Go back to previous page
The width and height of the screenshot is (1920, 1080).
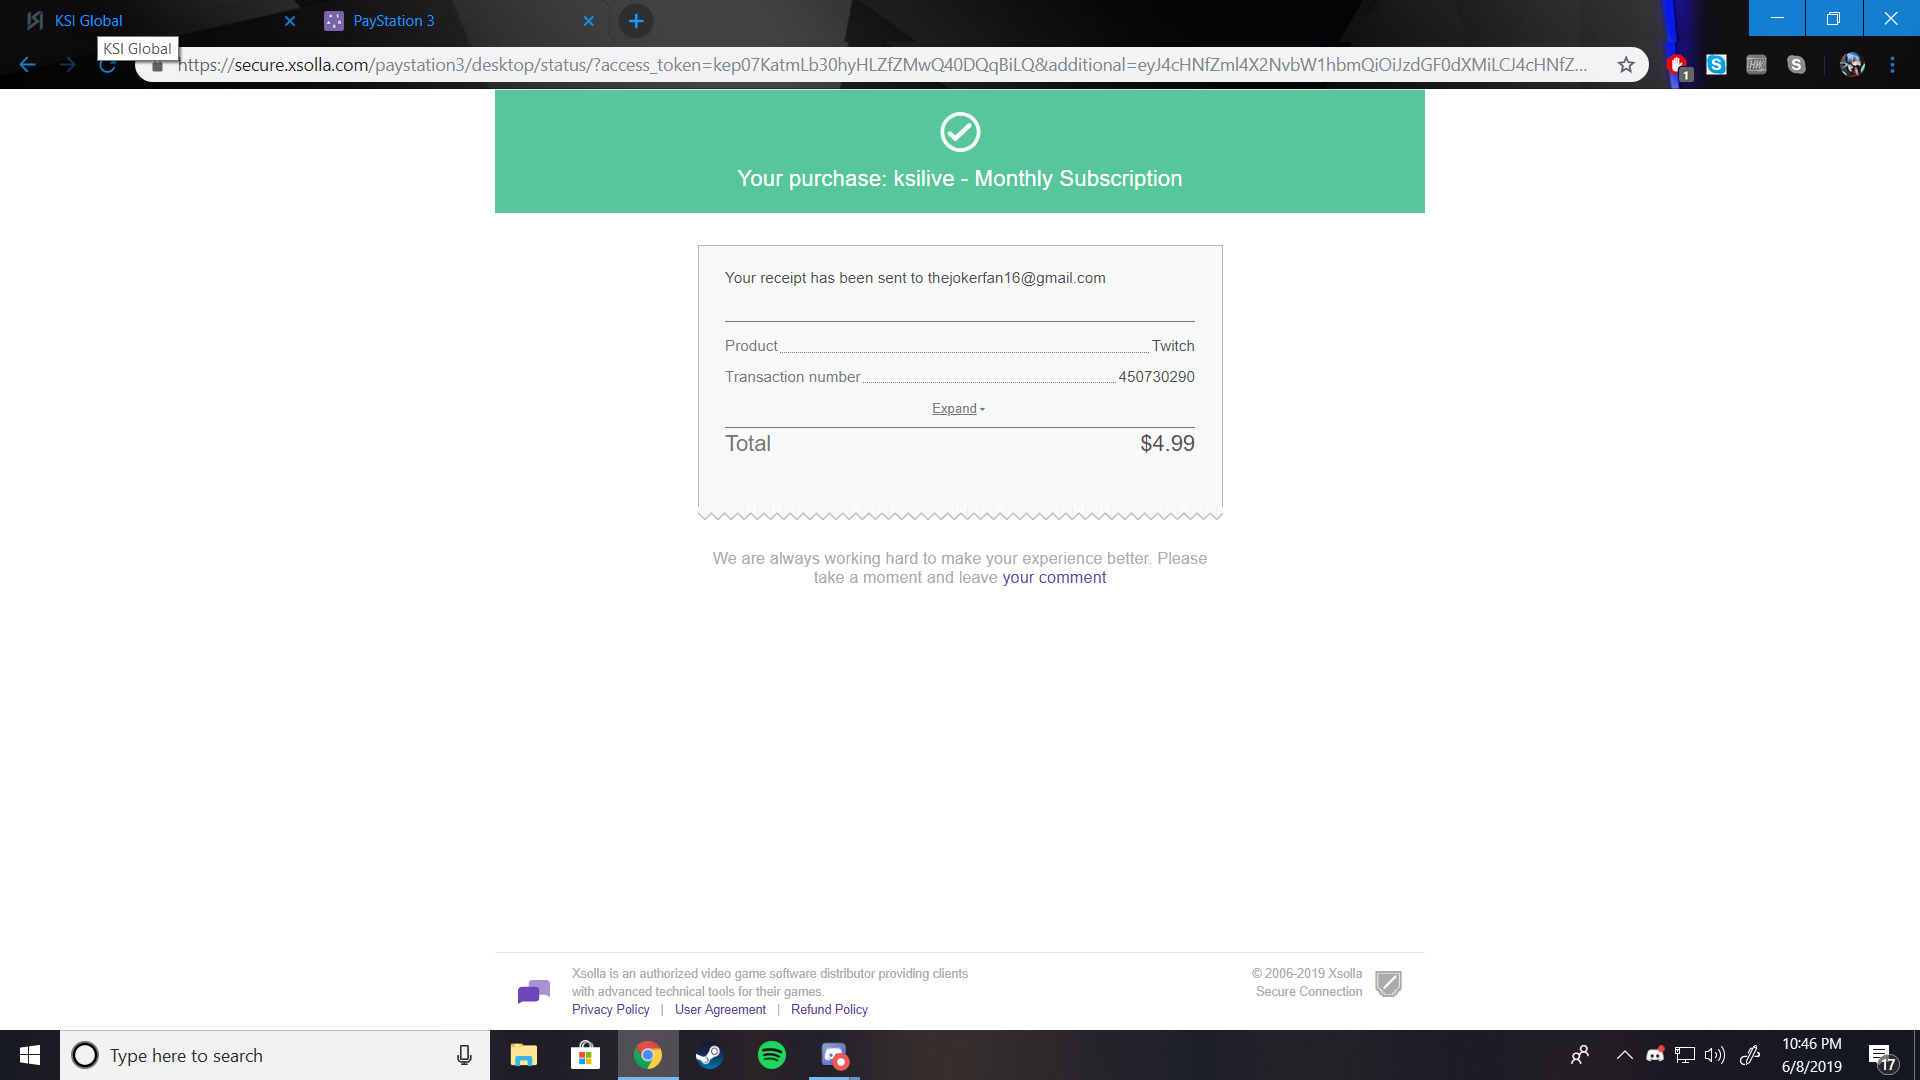click(x=28, y=65)
